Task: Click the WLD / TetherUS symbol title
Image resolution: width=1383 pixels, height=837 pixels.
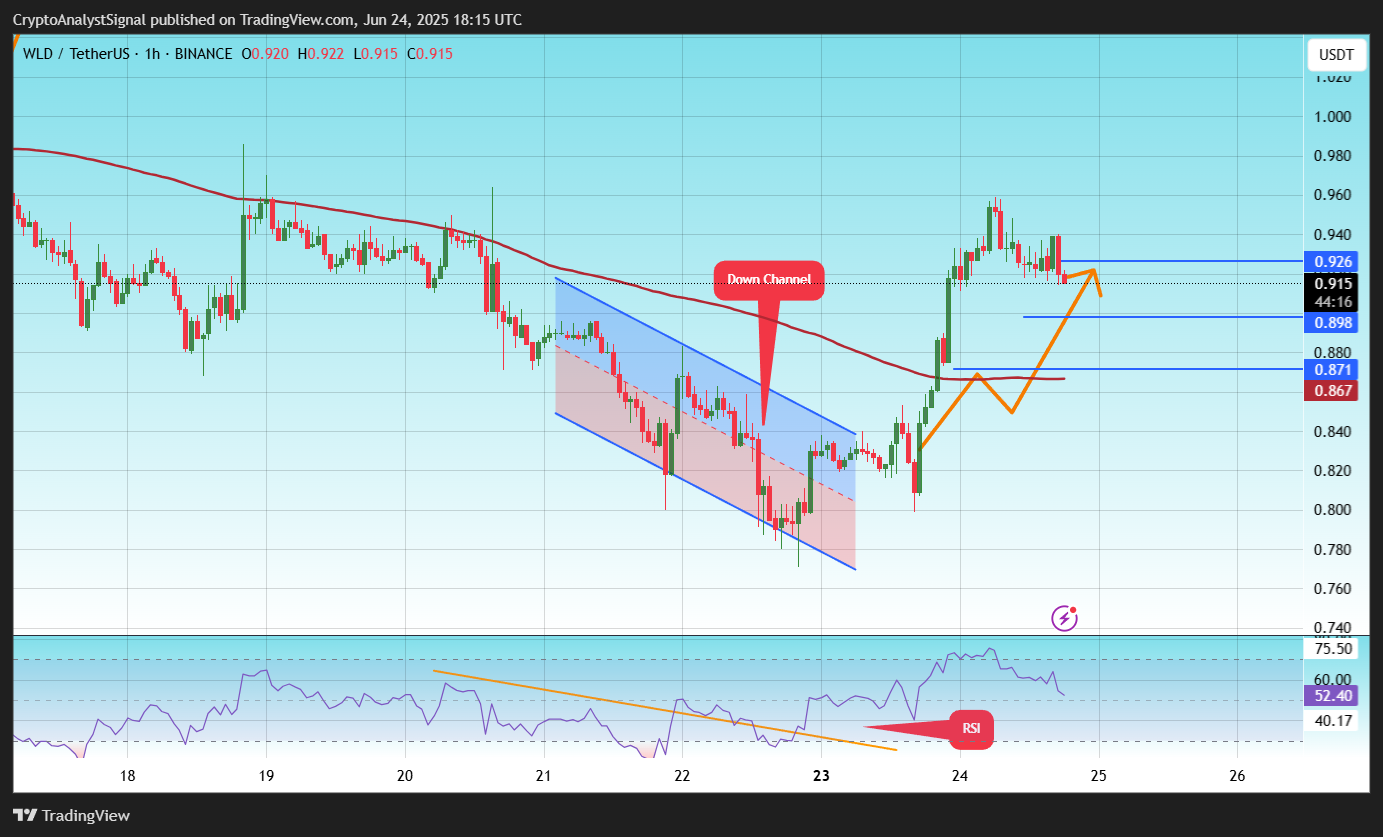Action: (x=77, y=54)
